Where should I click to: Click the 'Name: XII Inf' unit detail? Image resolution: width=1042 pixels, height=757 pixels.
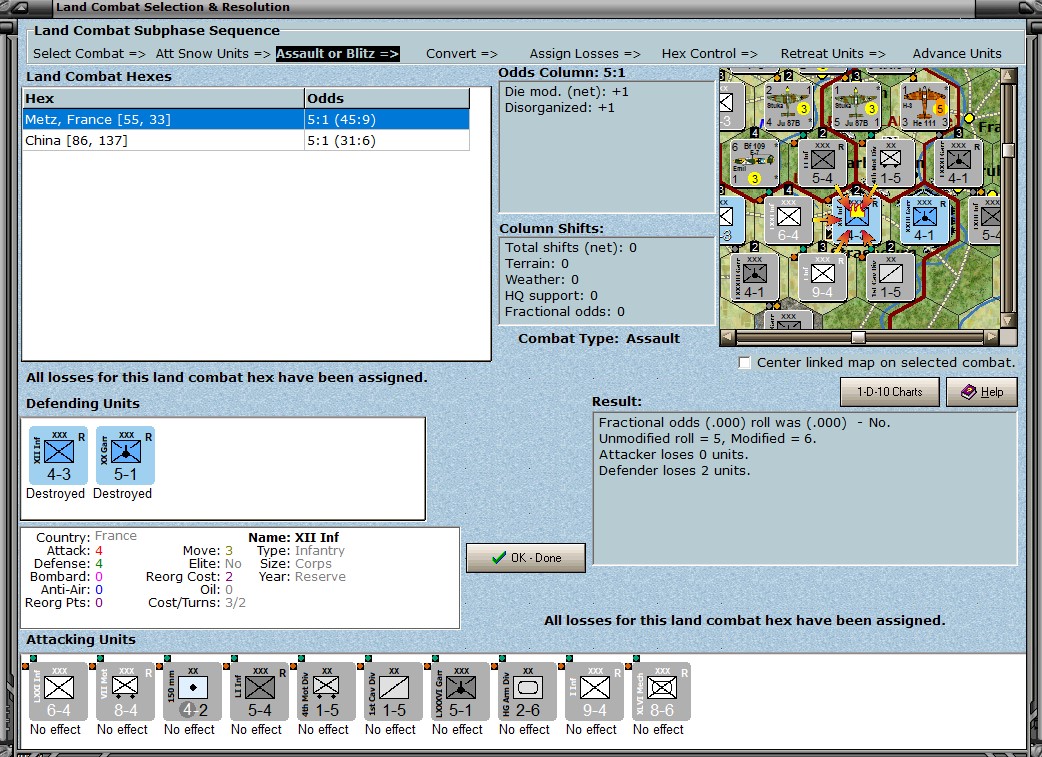point(294,537)
